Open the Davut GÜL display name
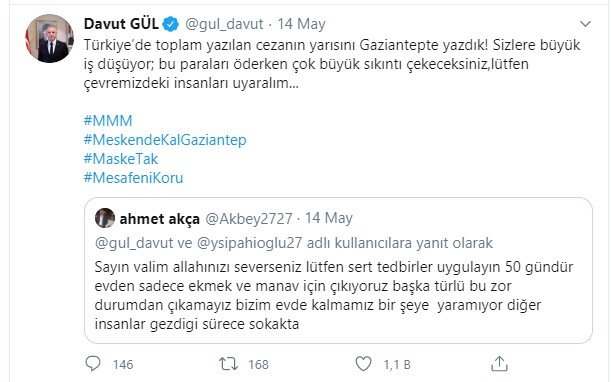 (x=121, y=24)
